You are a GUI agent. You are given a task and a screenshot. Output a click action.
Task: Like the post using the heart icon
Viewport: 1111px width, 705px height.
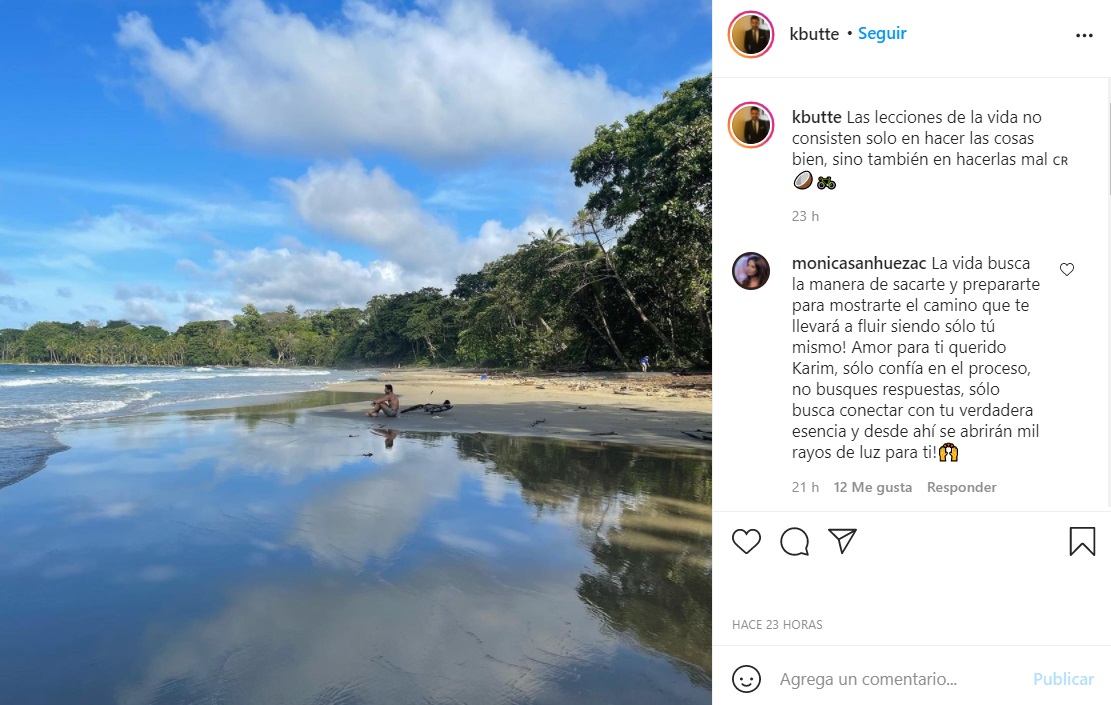pyautogui.click(x=746, y=541)
